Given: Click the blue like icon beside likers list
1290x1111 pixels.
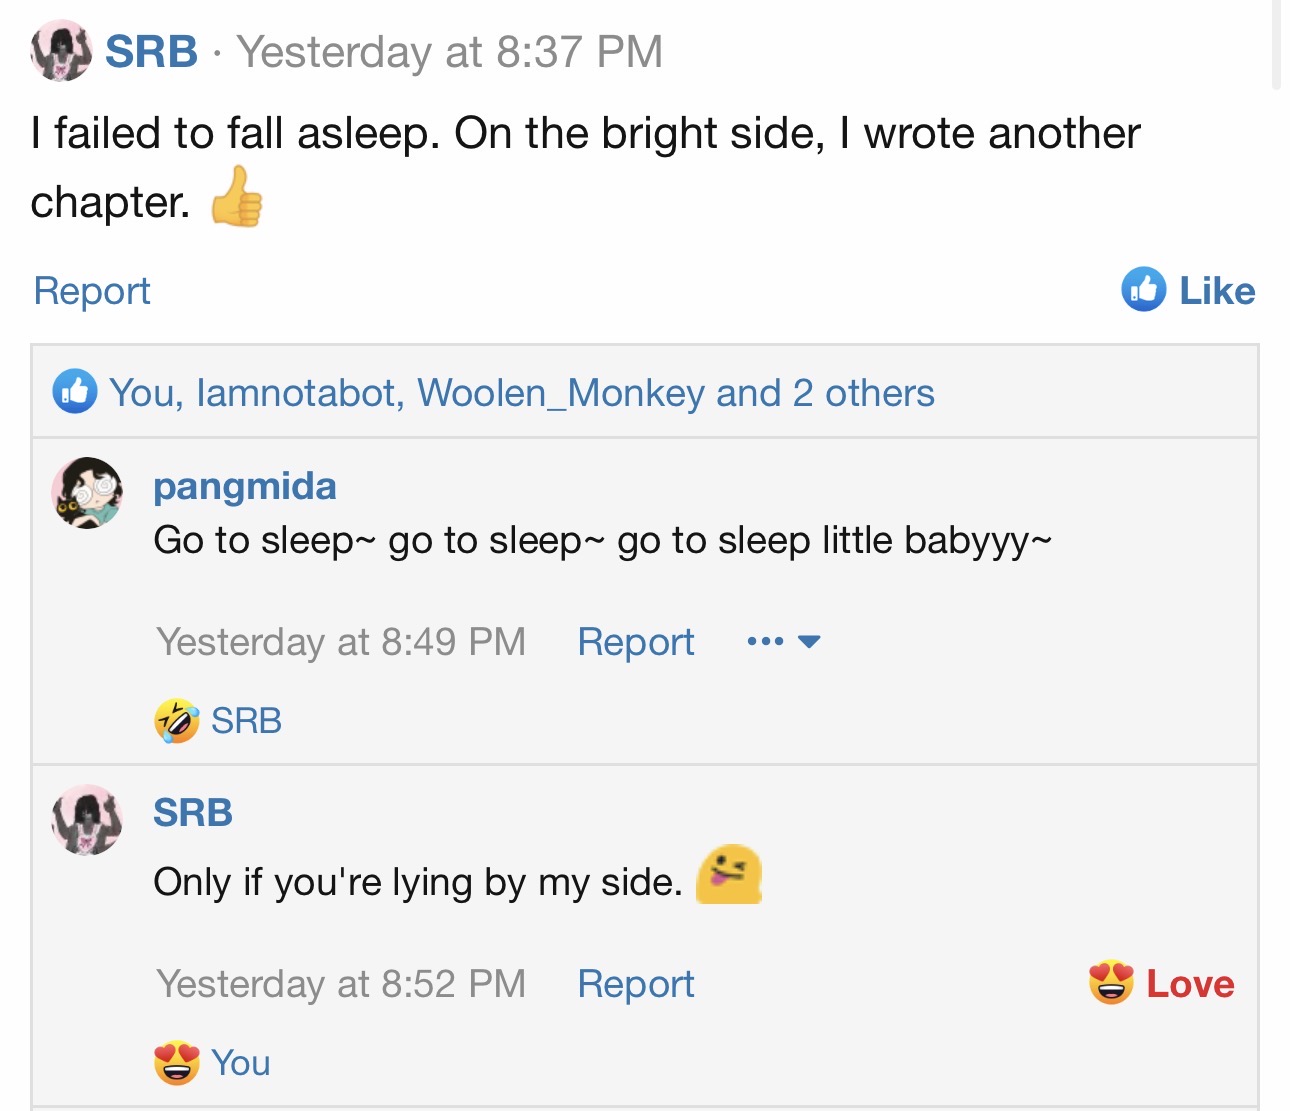Looking at the screenshot, I should [75, 392].
